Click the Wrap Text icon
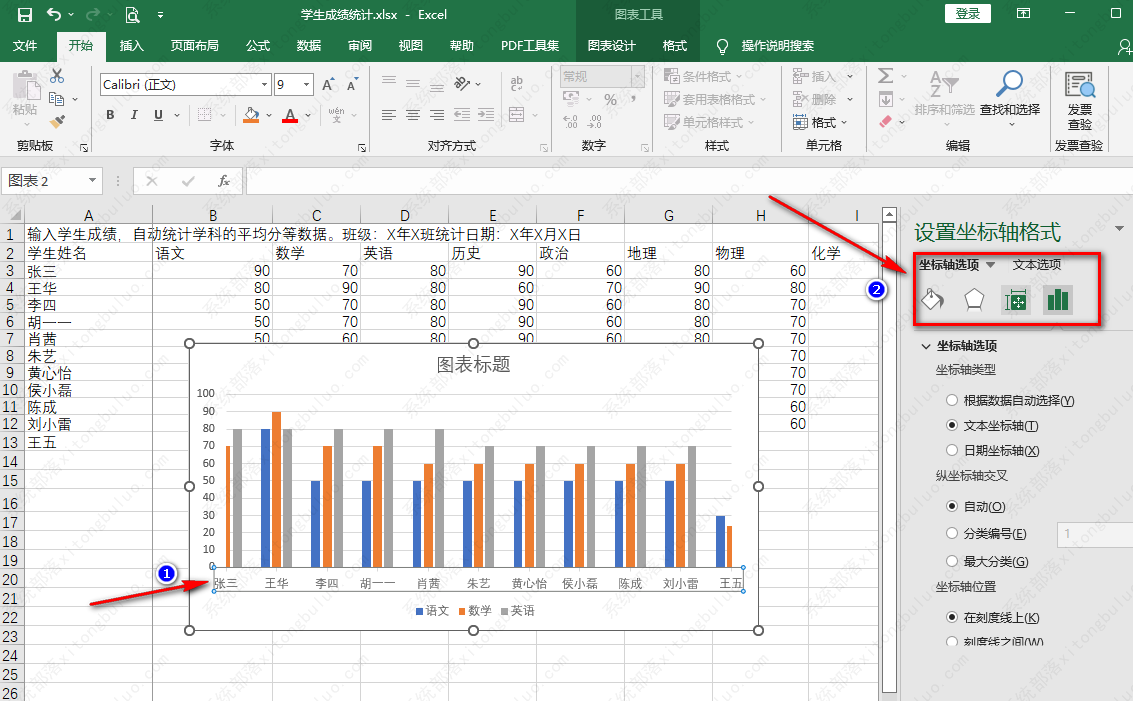This screenshot has height=701, width=1133. pyautogui.click(x=517, y=84)
